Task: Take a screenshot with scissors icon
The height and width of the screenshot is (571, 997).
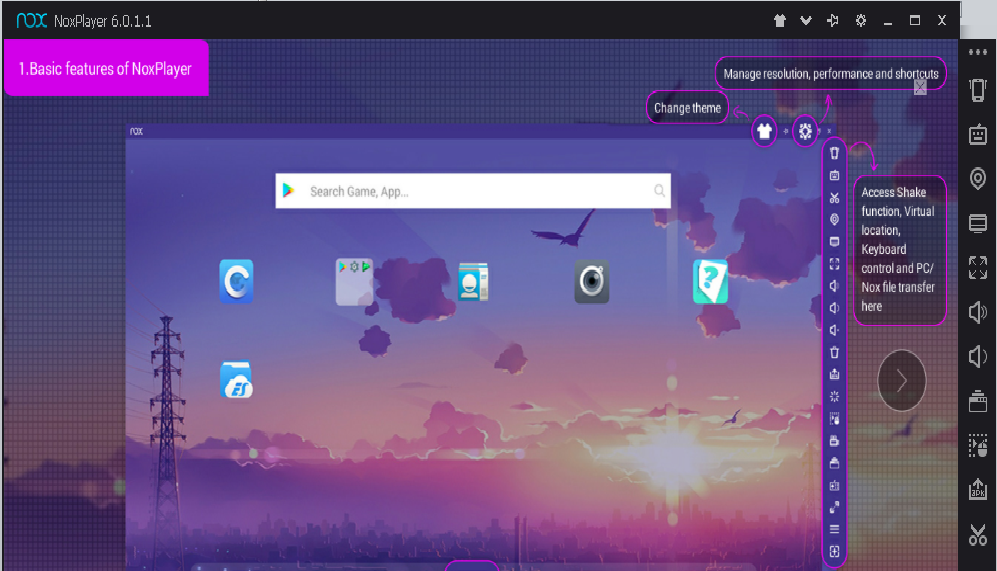Action: 978,535
